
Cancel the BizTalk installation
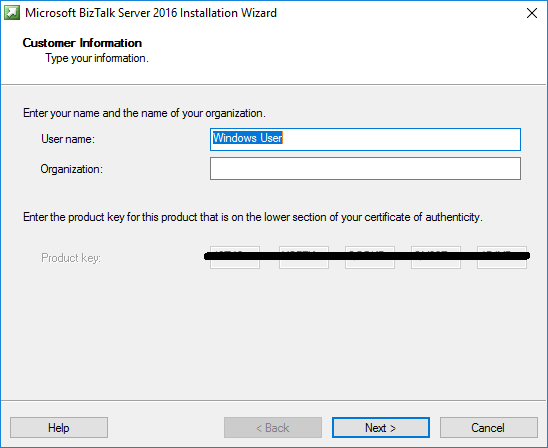(489, 427)
